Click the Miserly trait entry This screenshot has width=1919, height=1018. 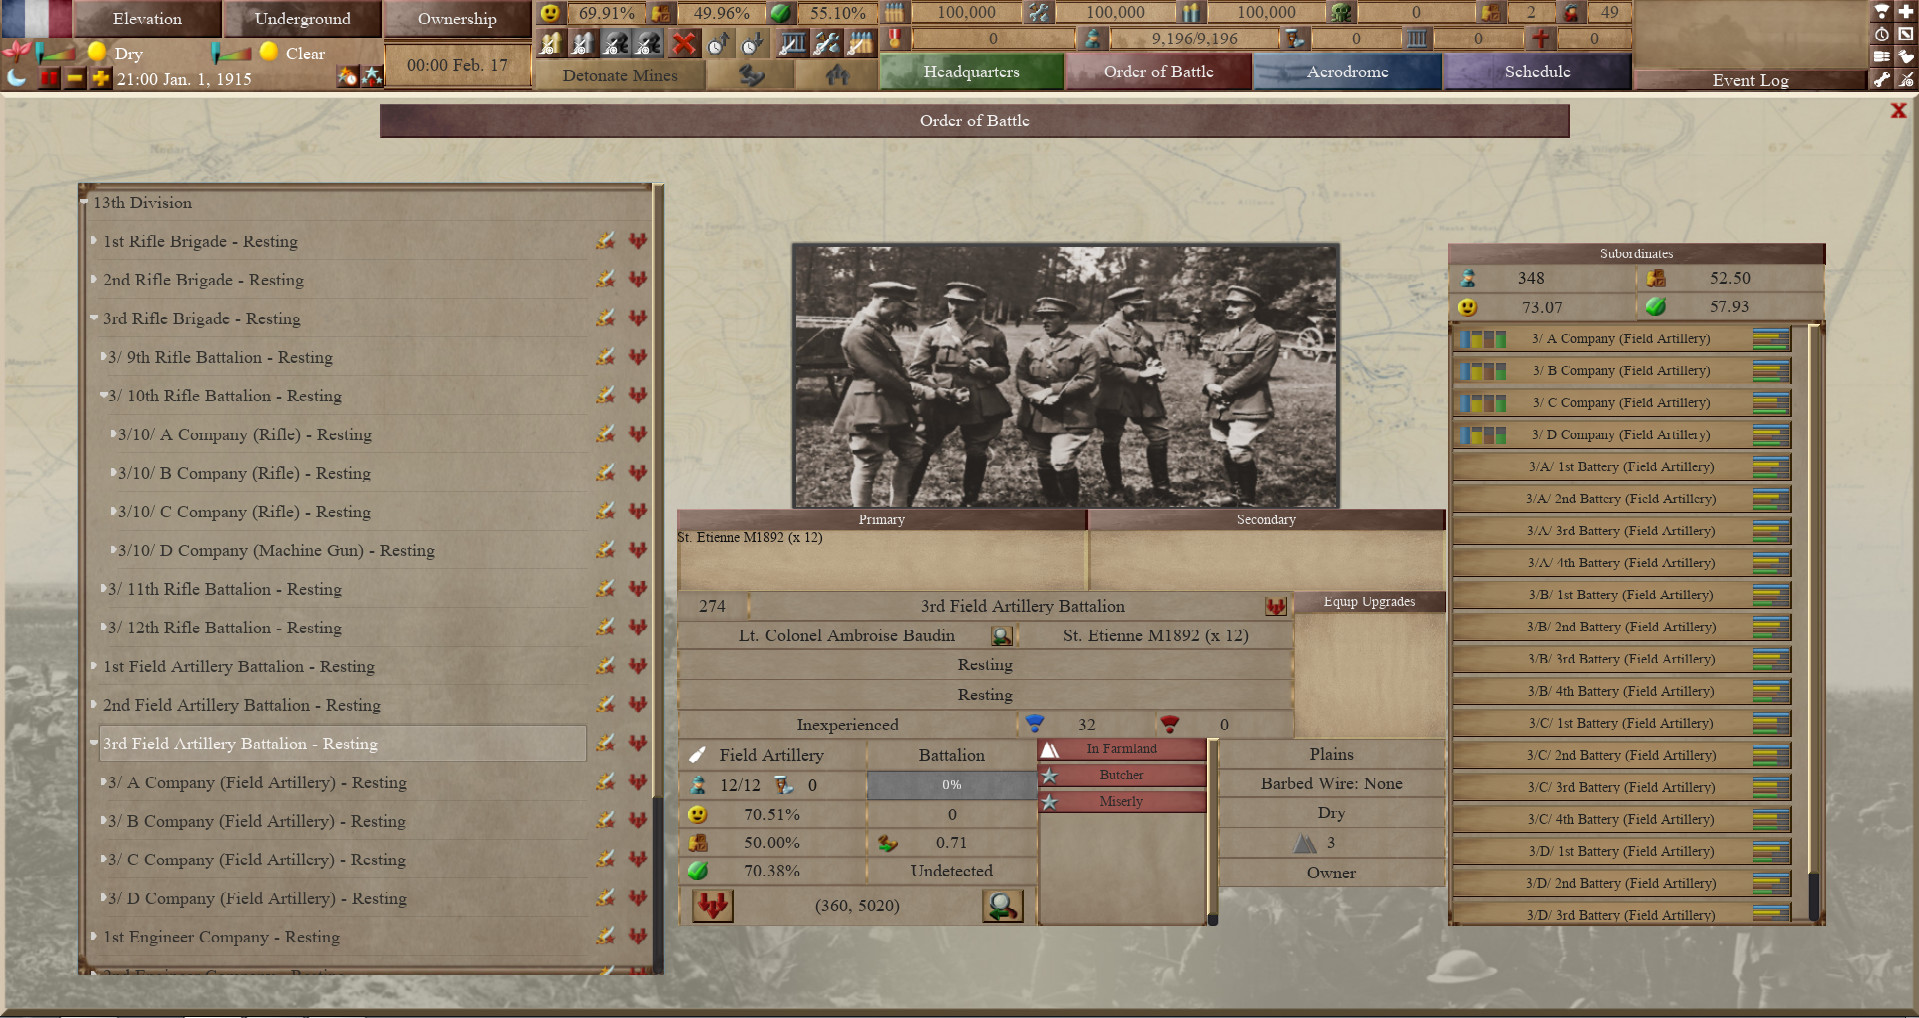click(x=1121, y=802)
